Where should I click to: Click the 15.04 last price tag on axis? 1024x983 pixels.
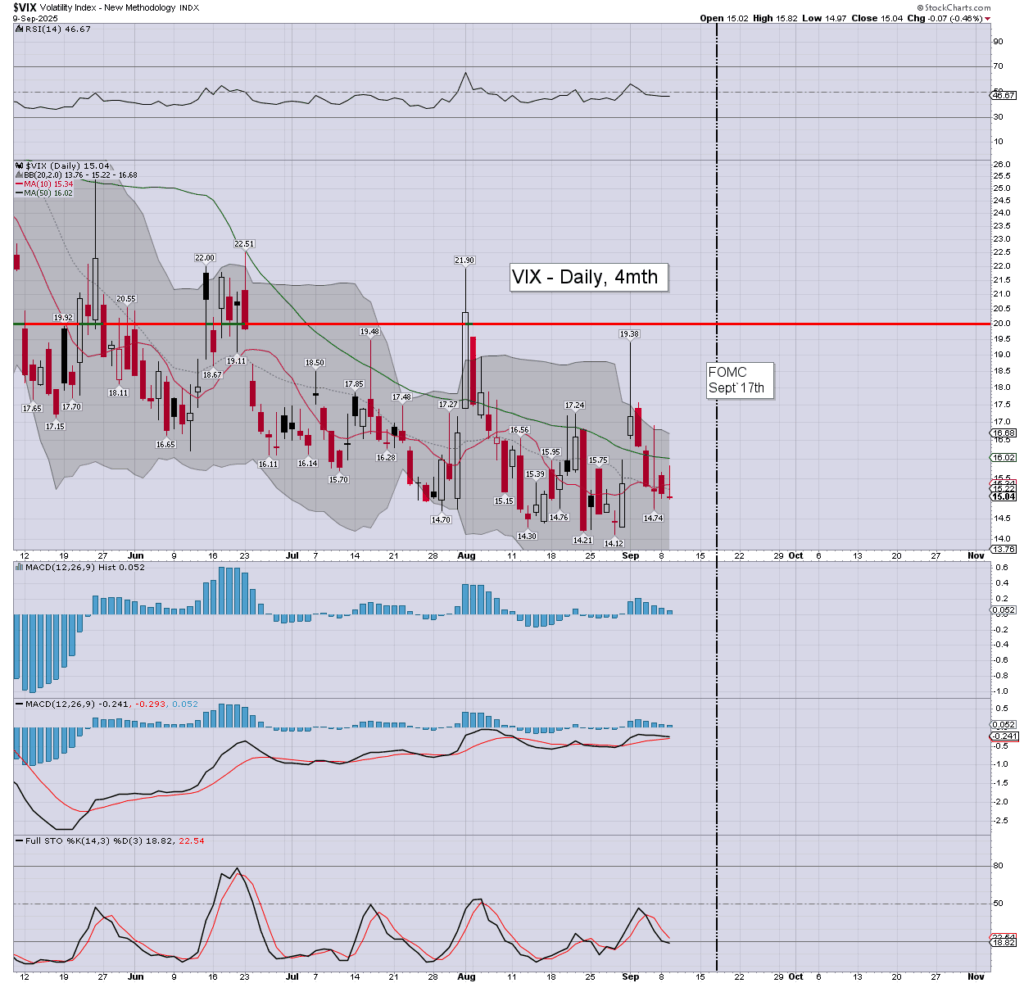coord(1002,496)
